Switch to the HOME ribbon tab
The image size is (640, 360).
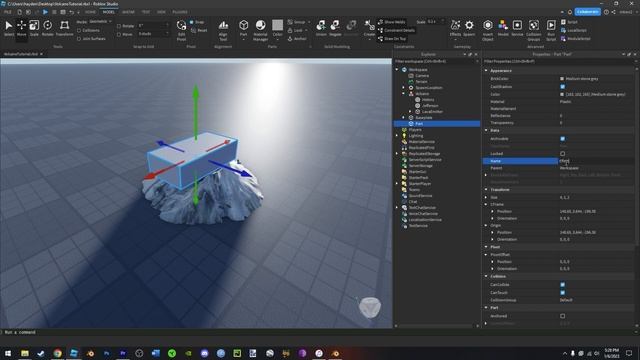[x=90, y=12]
